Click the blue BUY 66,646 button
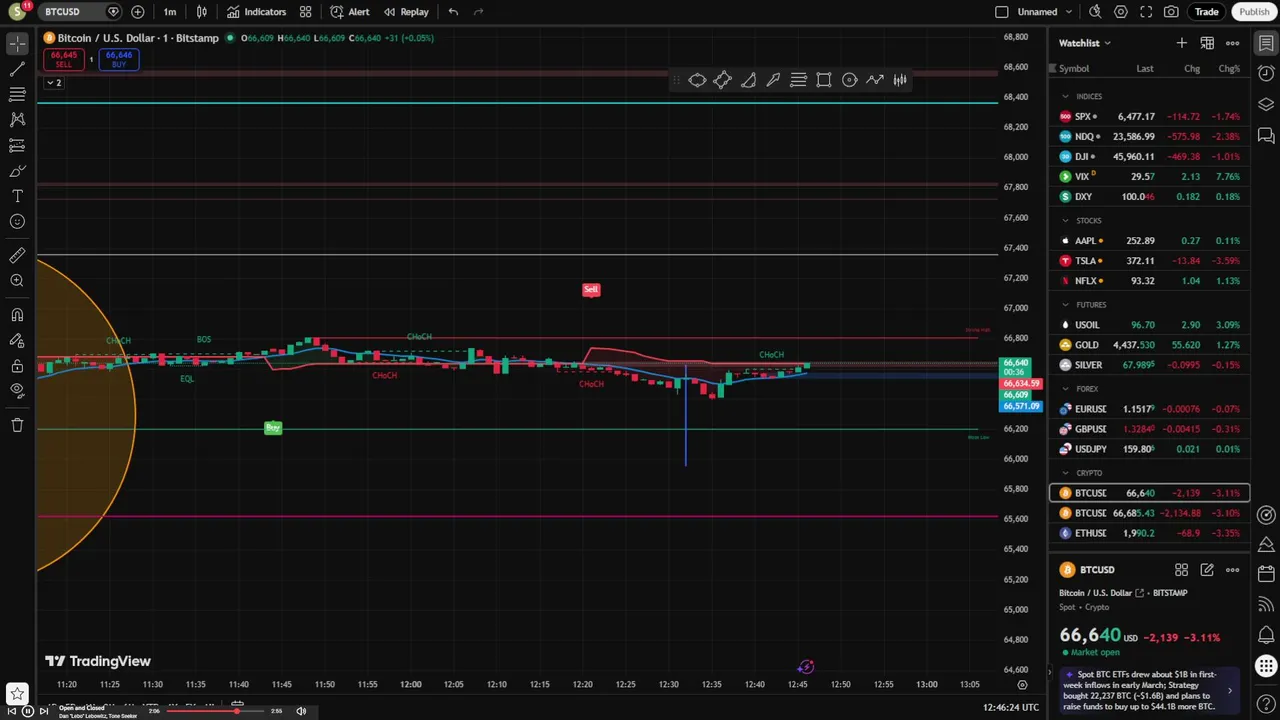Image resolution: width=1280 pixels, height=720 pixels. pos(119,60)
